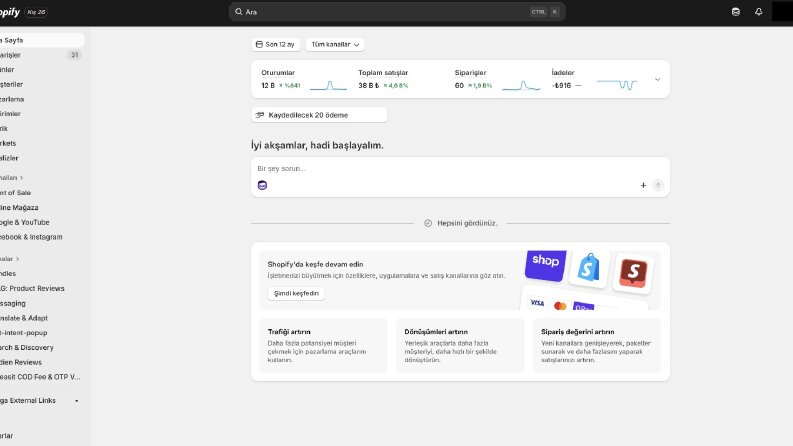The width and height of the screenshot is (793, 446).
Task: Open the COD Fee & OTP app
Action: [x=40, y=377]
